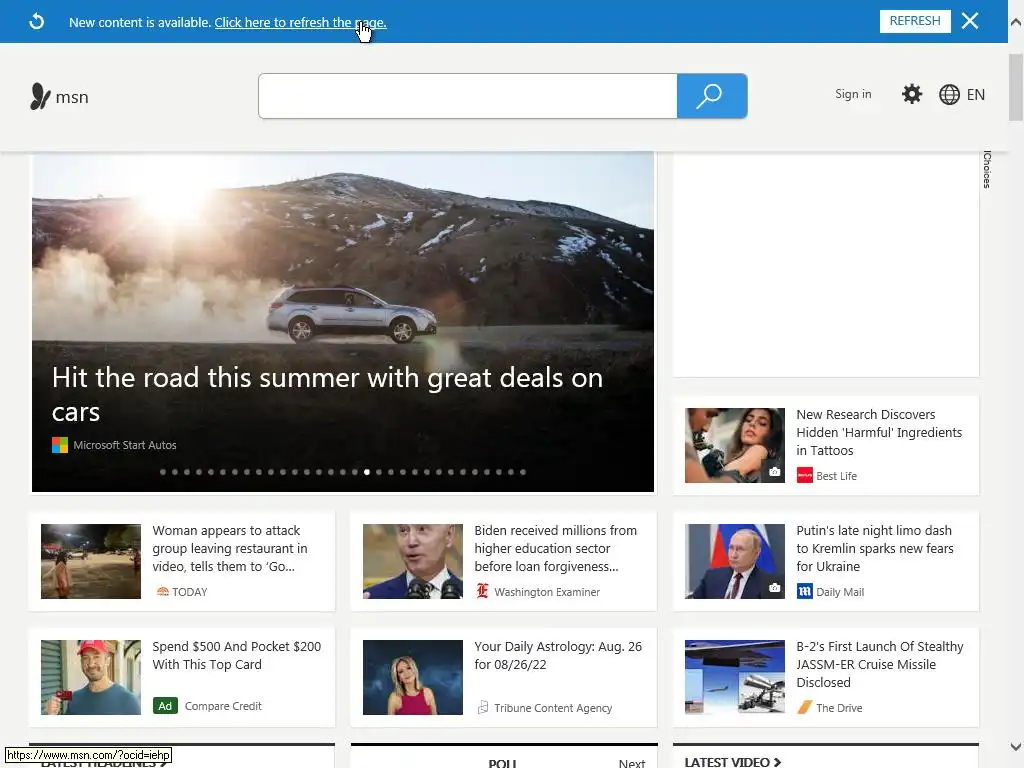Click Compare Credit advertiser label

click(223, 706)
